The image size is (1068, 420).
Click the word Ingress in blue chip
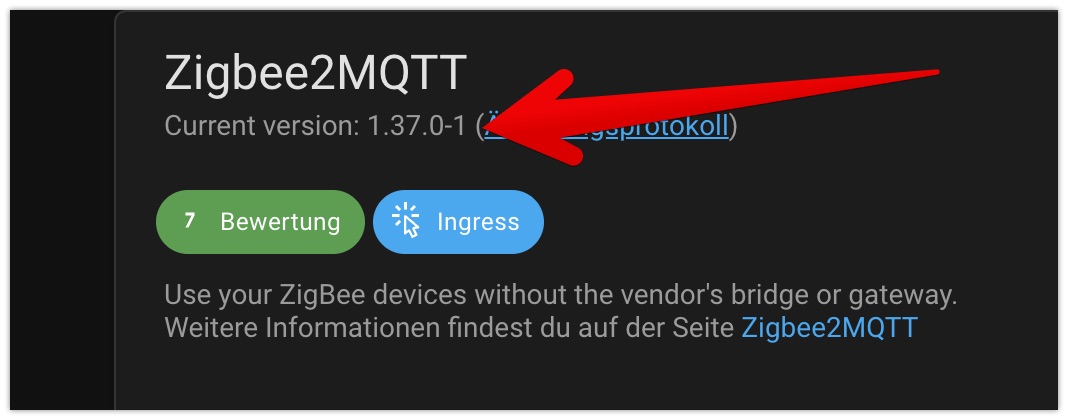coord(478,222)
